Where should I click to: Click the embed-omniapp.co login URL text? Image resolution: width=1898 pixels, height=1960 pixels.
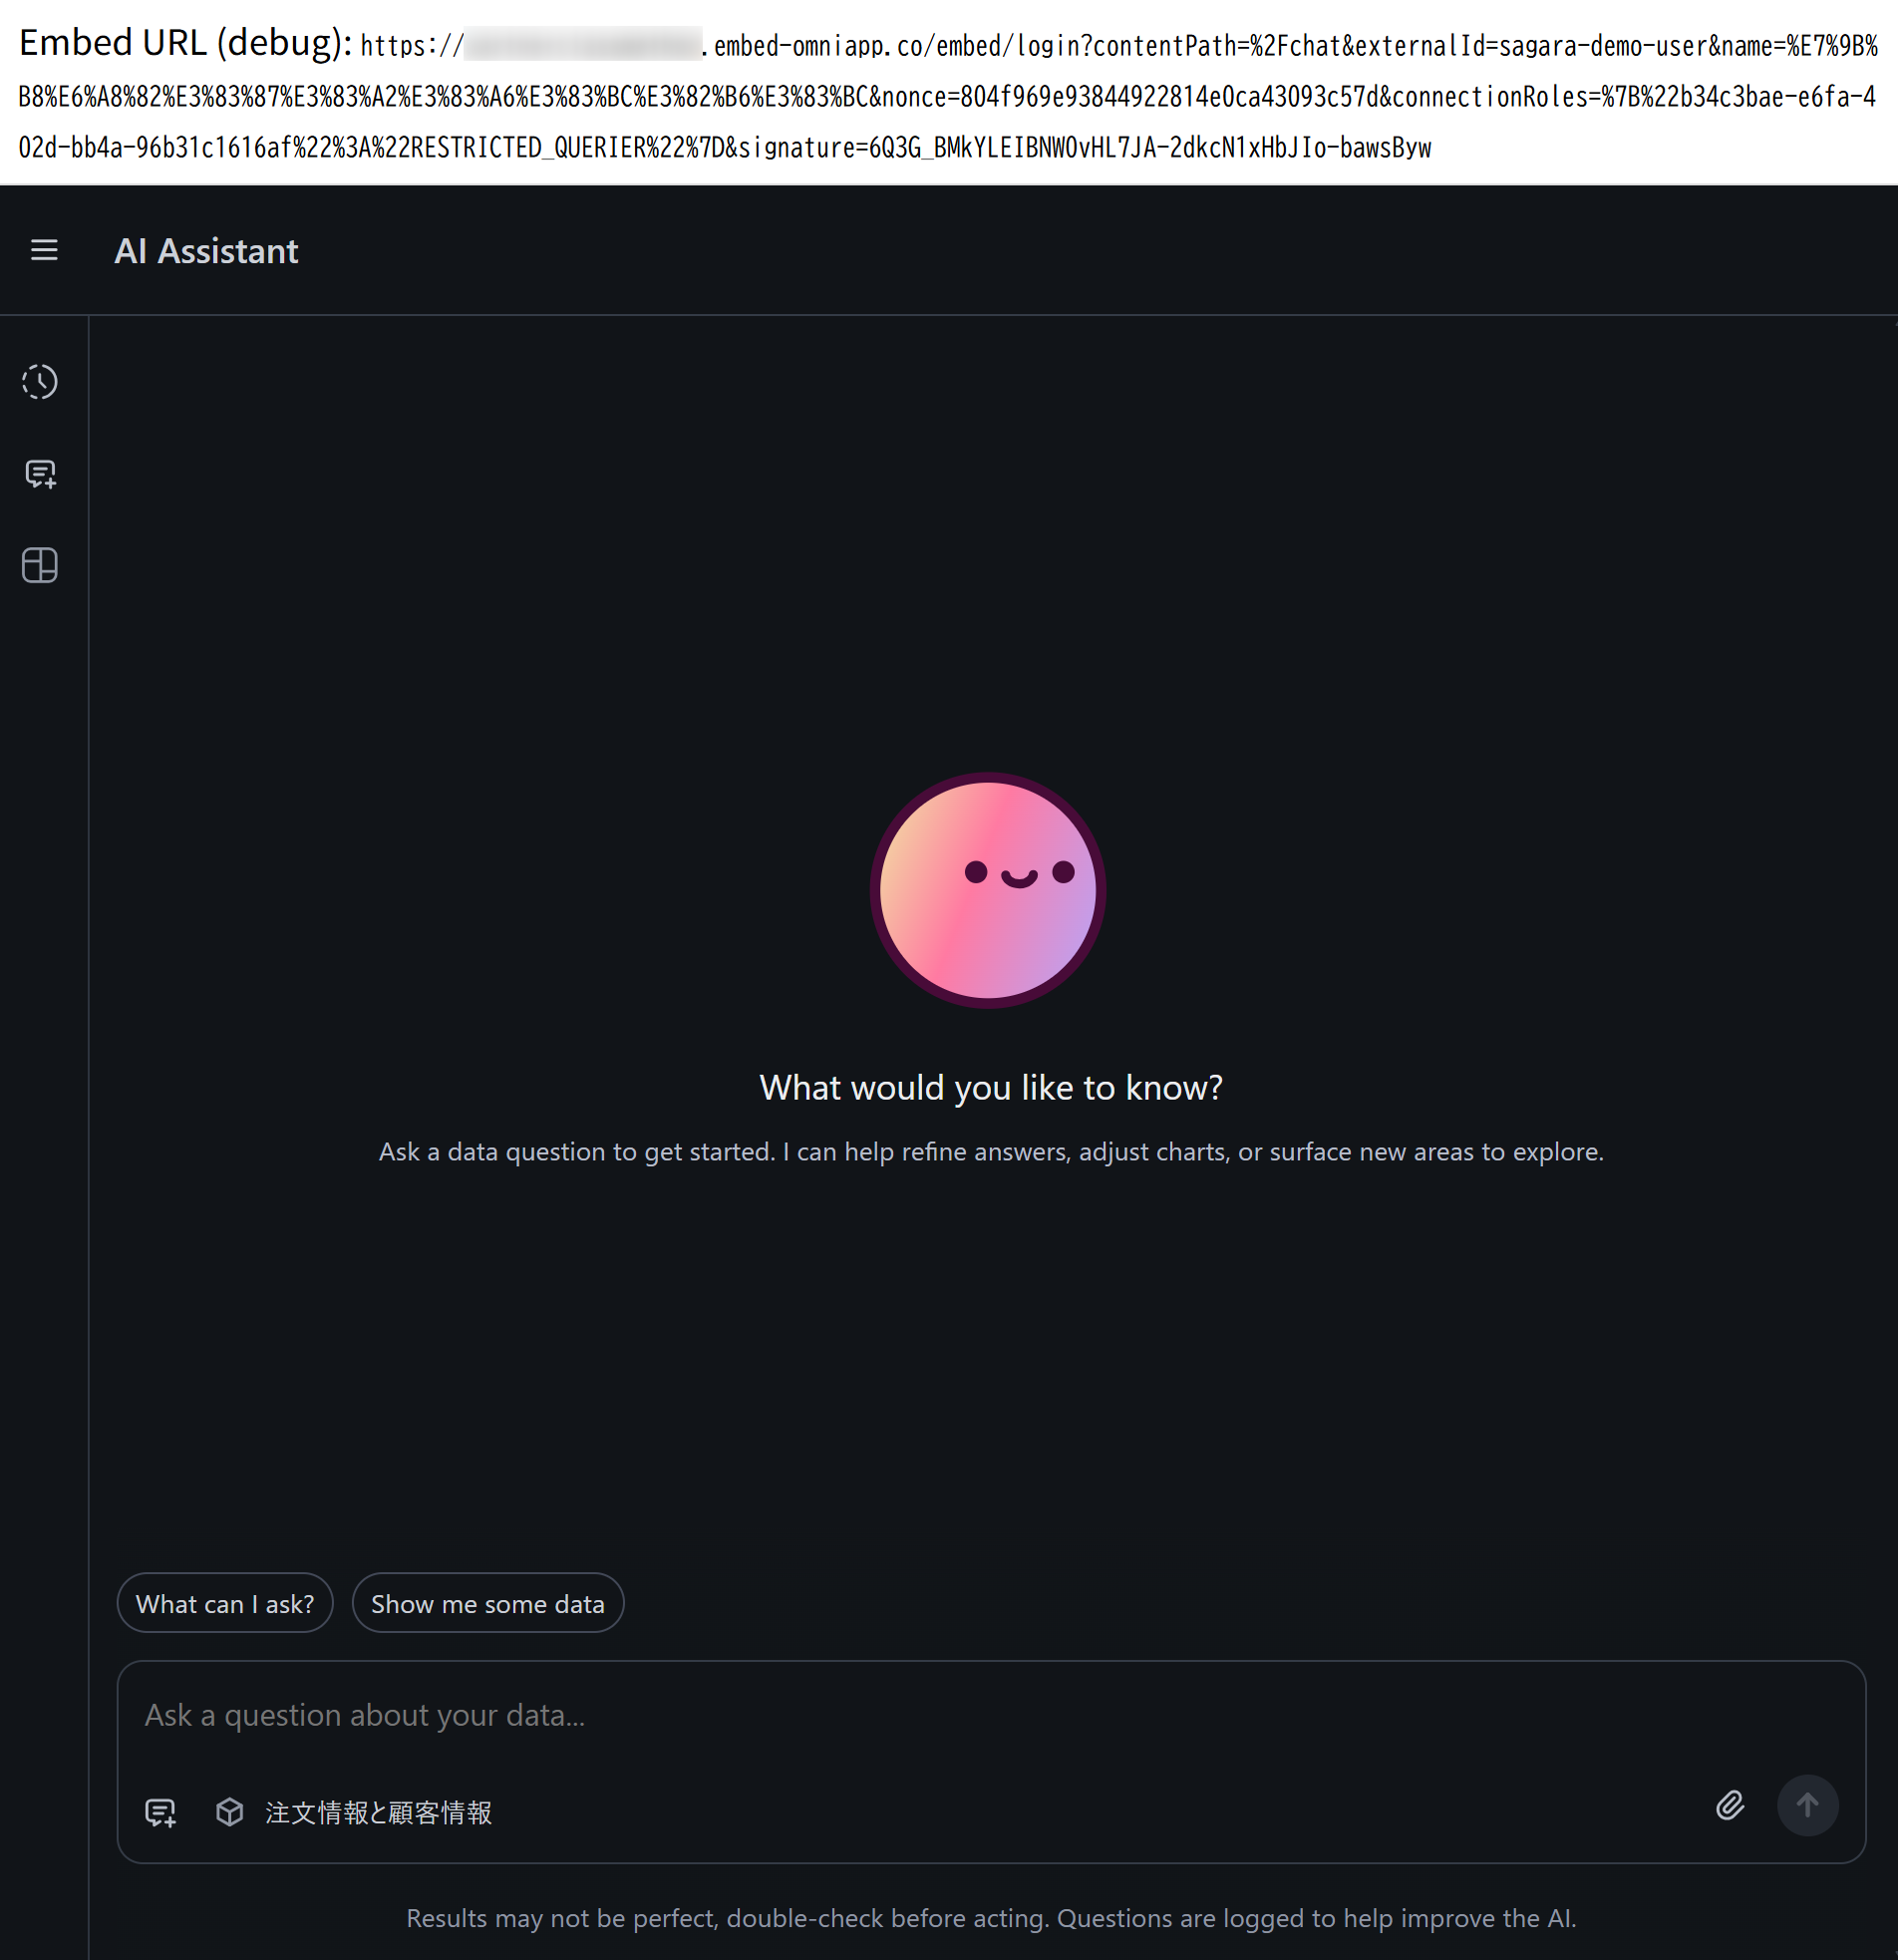(947, 97)
